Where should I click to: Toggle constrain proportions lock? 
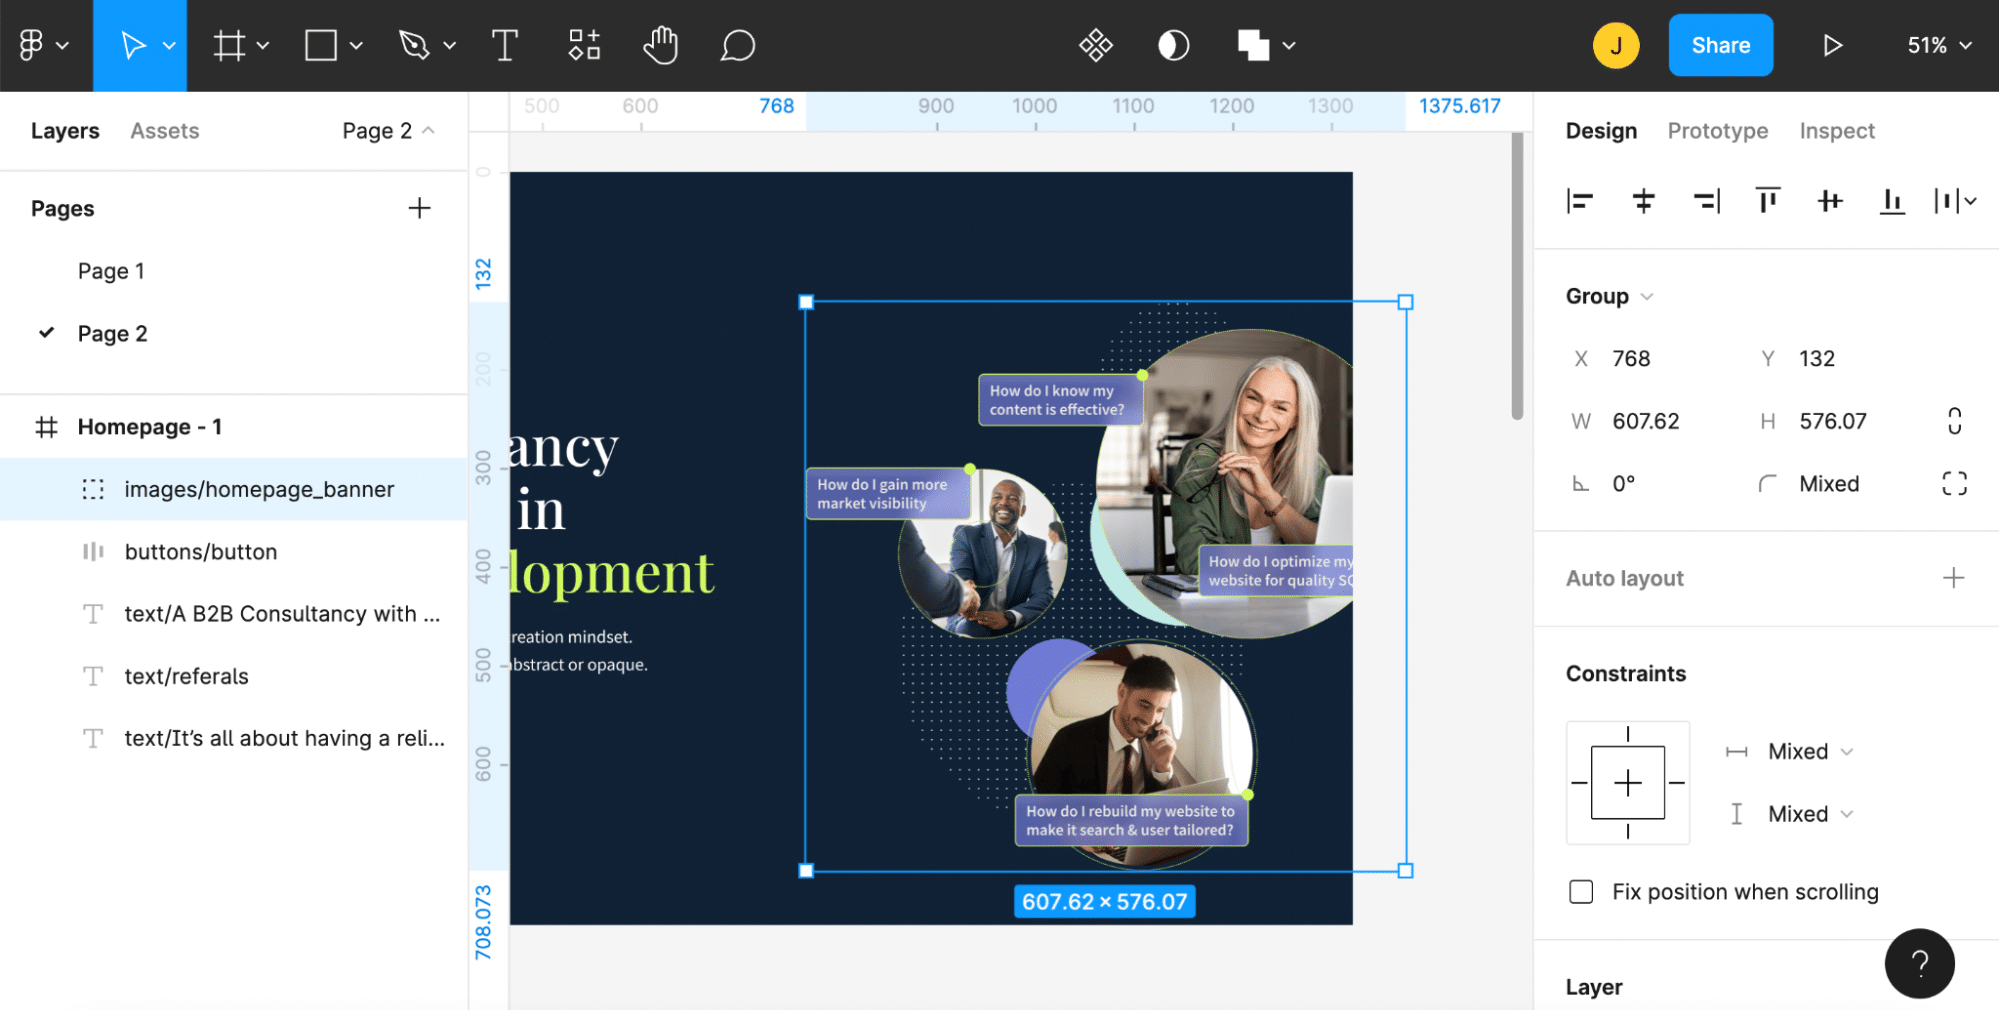coord(1954,421)
